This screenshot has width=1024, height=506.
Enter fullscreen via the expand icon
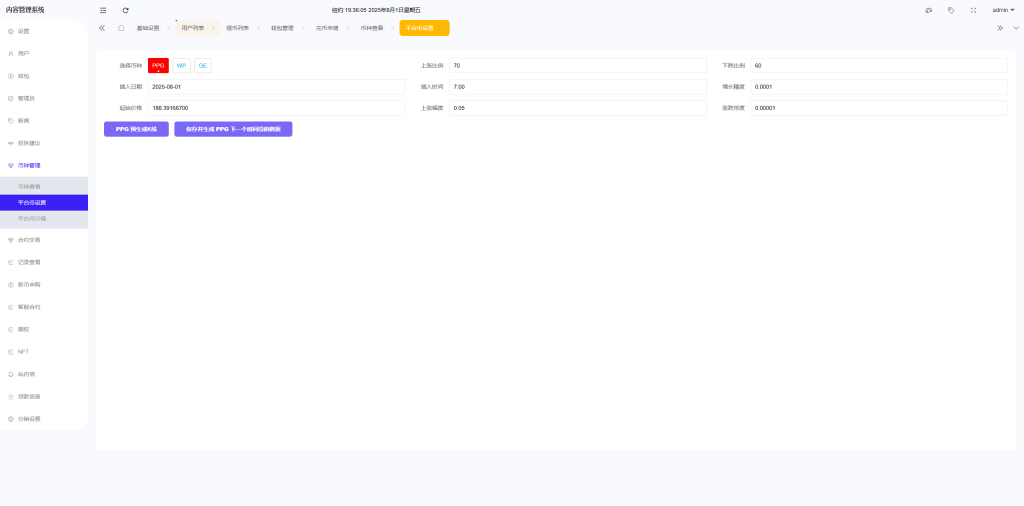pos(973,10)
